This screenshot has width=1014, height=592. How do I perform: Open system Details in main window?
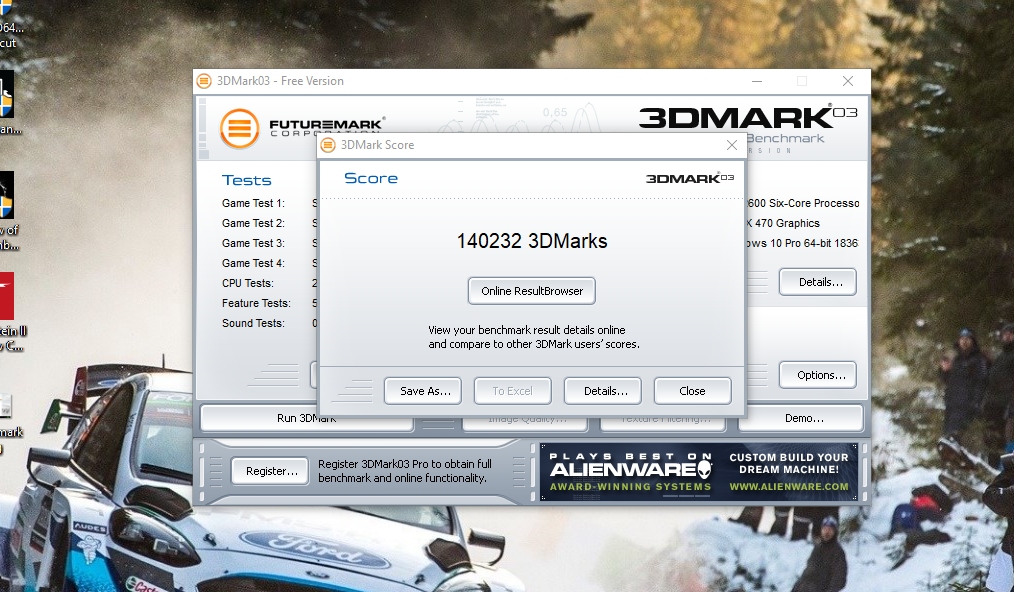point(817,282)
